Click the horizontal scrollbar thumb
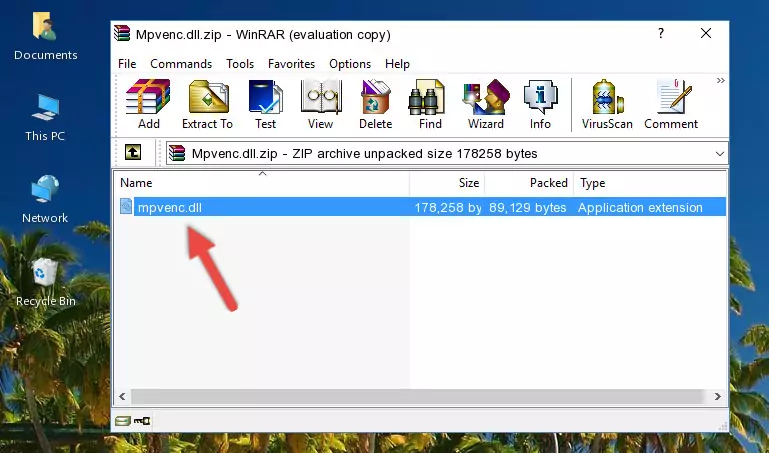The height and width of the screenshot is (453, 769). pos(417,396)
